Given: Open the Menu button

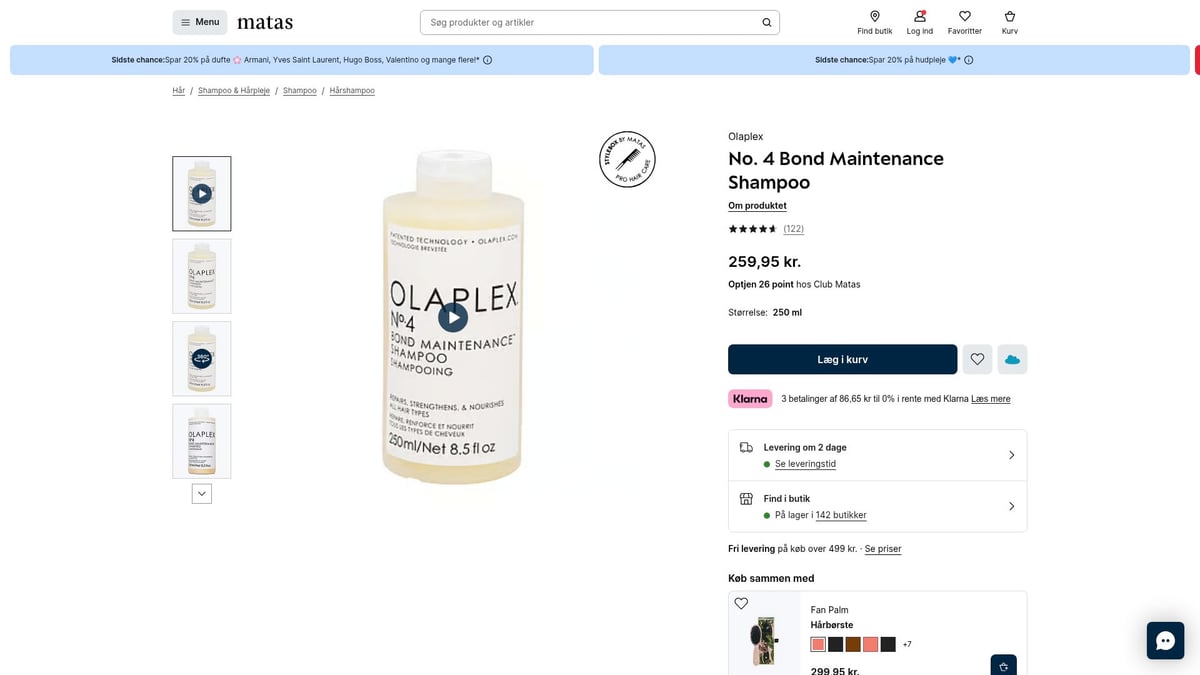Looking at the screenshot, I should pyautogui.click(x=199, y=21).
